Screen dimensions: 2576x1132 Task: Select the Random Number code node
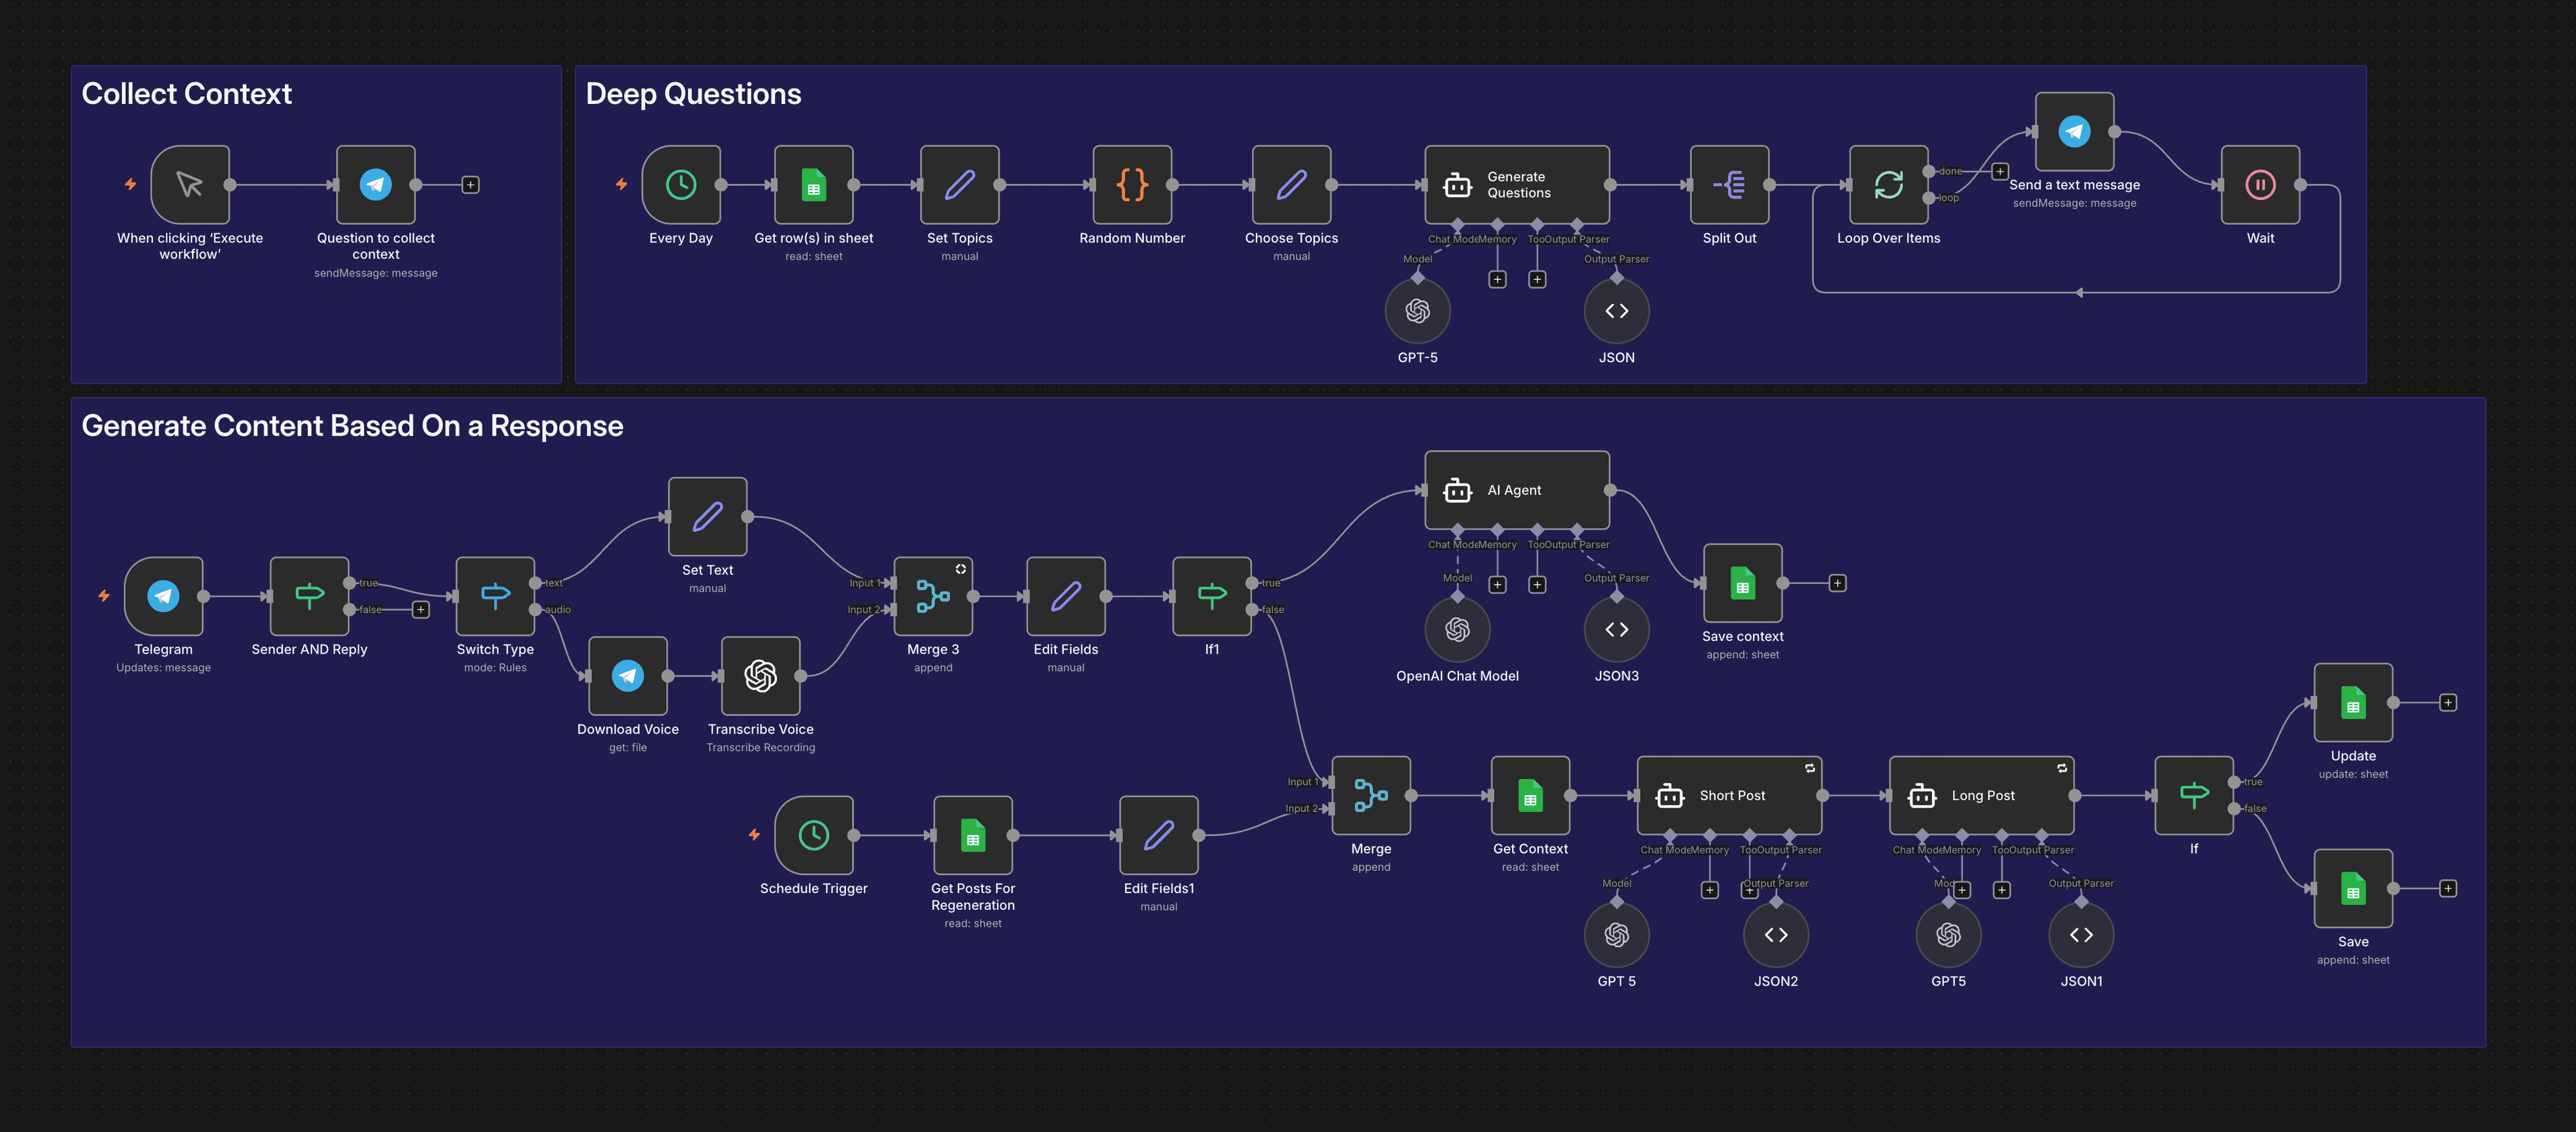1131,184
